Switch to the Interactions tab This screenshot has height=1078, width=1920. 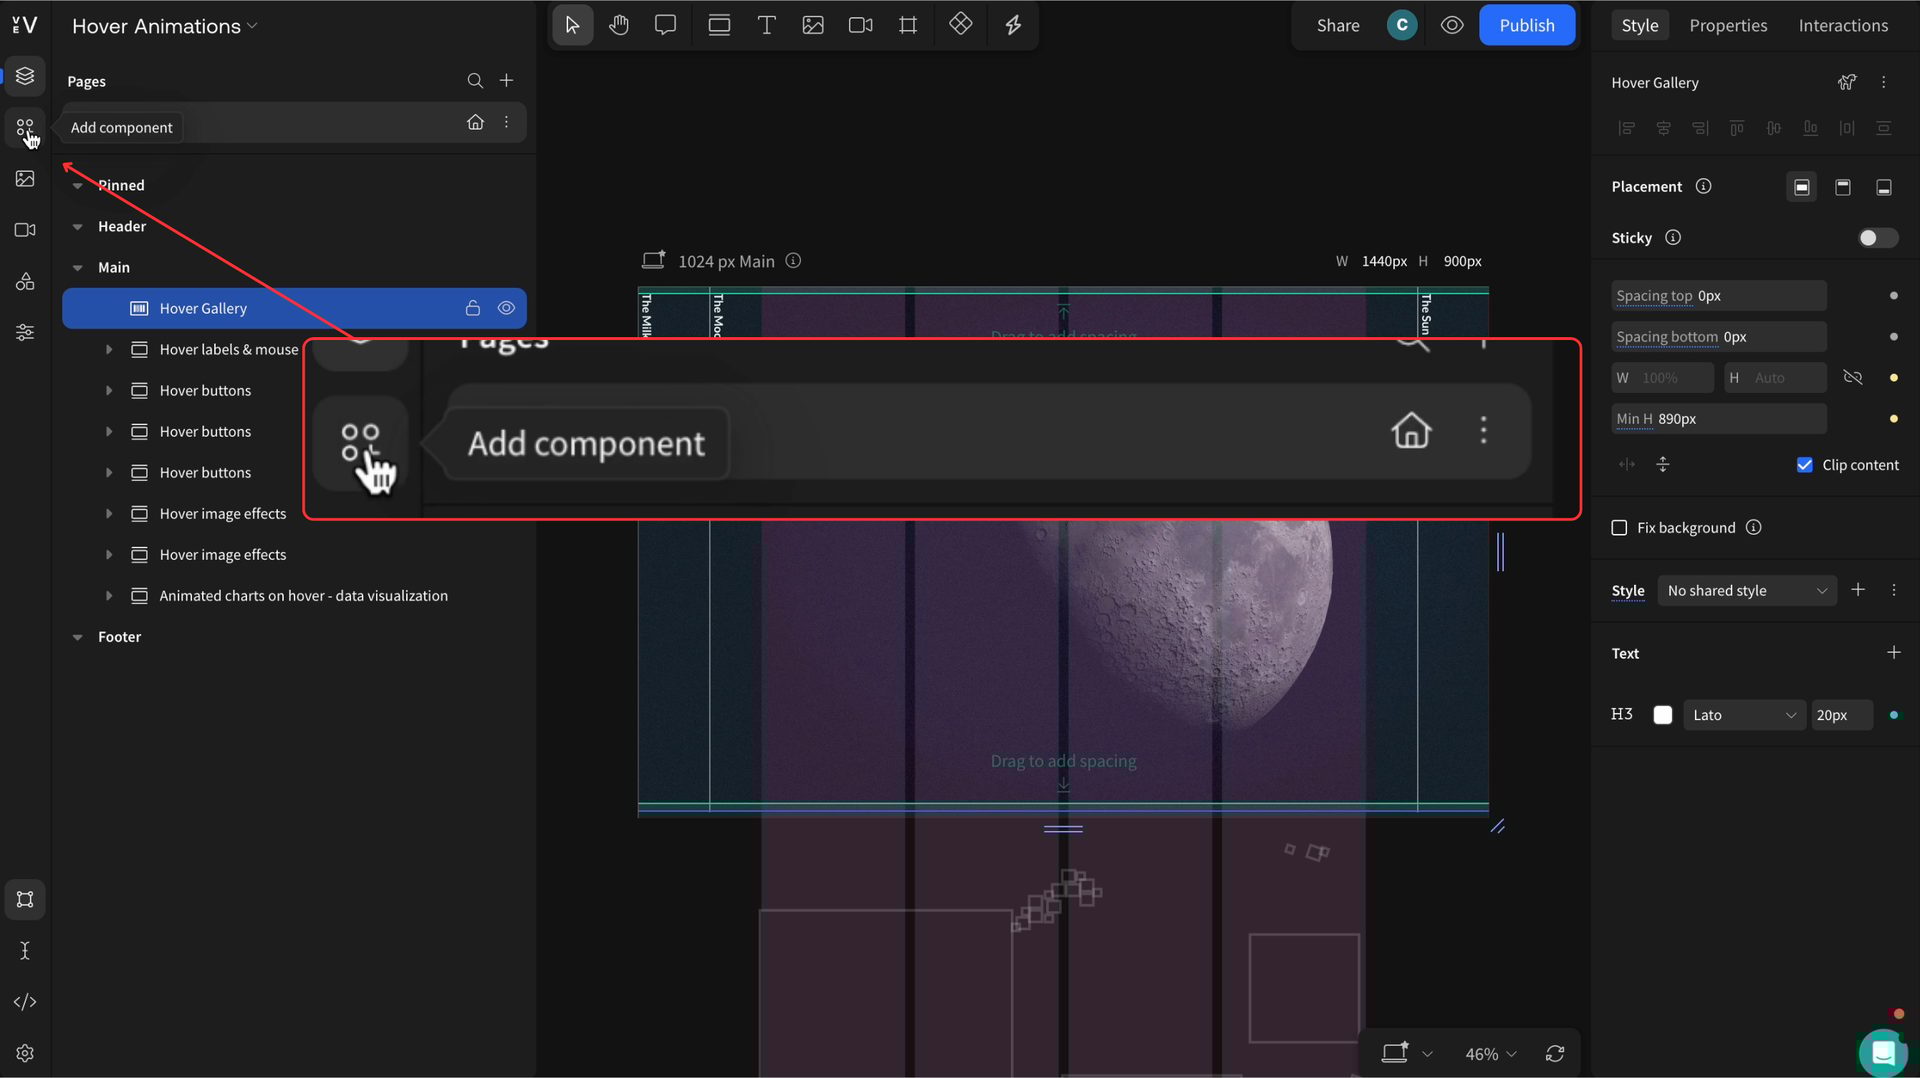pos(1843,25)
